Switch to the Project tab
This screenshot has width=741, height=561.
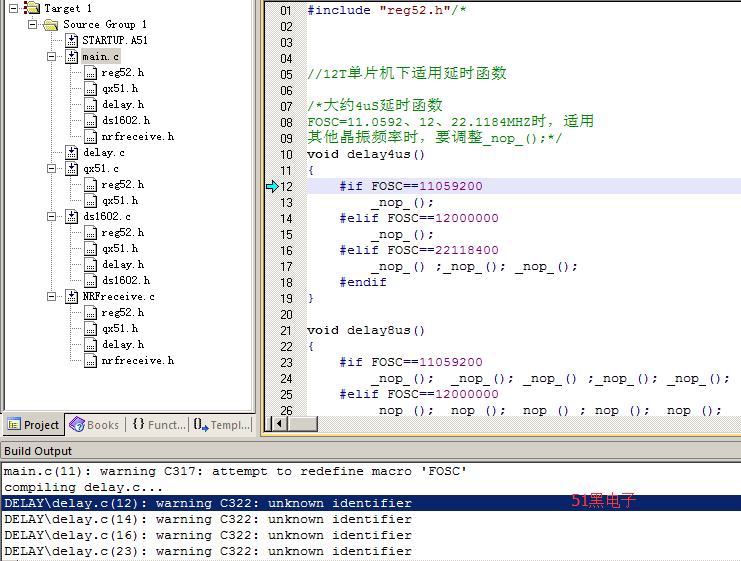click(x=33, y=425)
